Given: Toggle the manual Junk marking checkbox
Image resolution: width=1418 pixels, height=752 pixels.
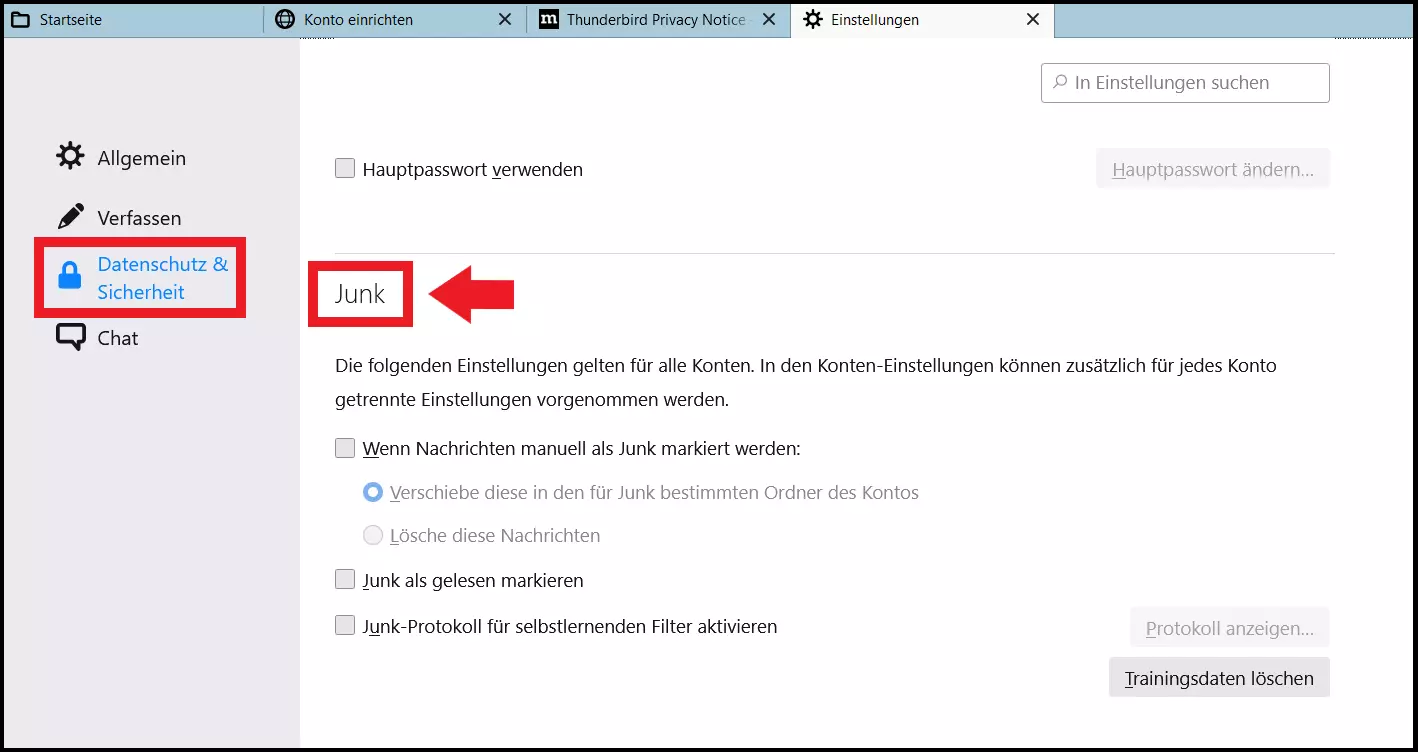Looking at the screenshot, I should (345, 448).
